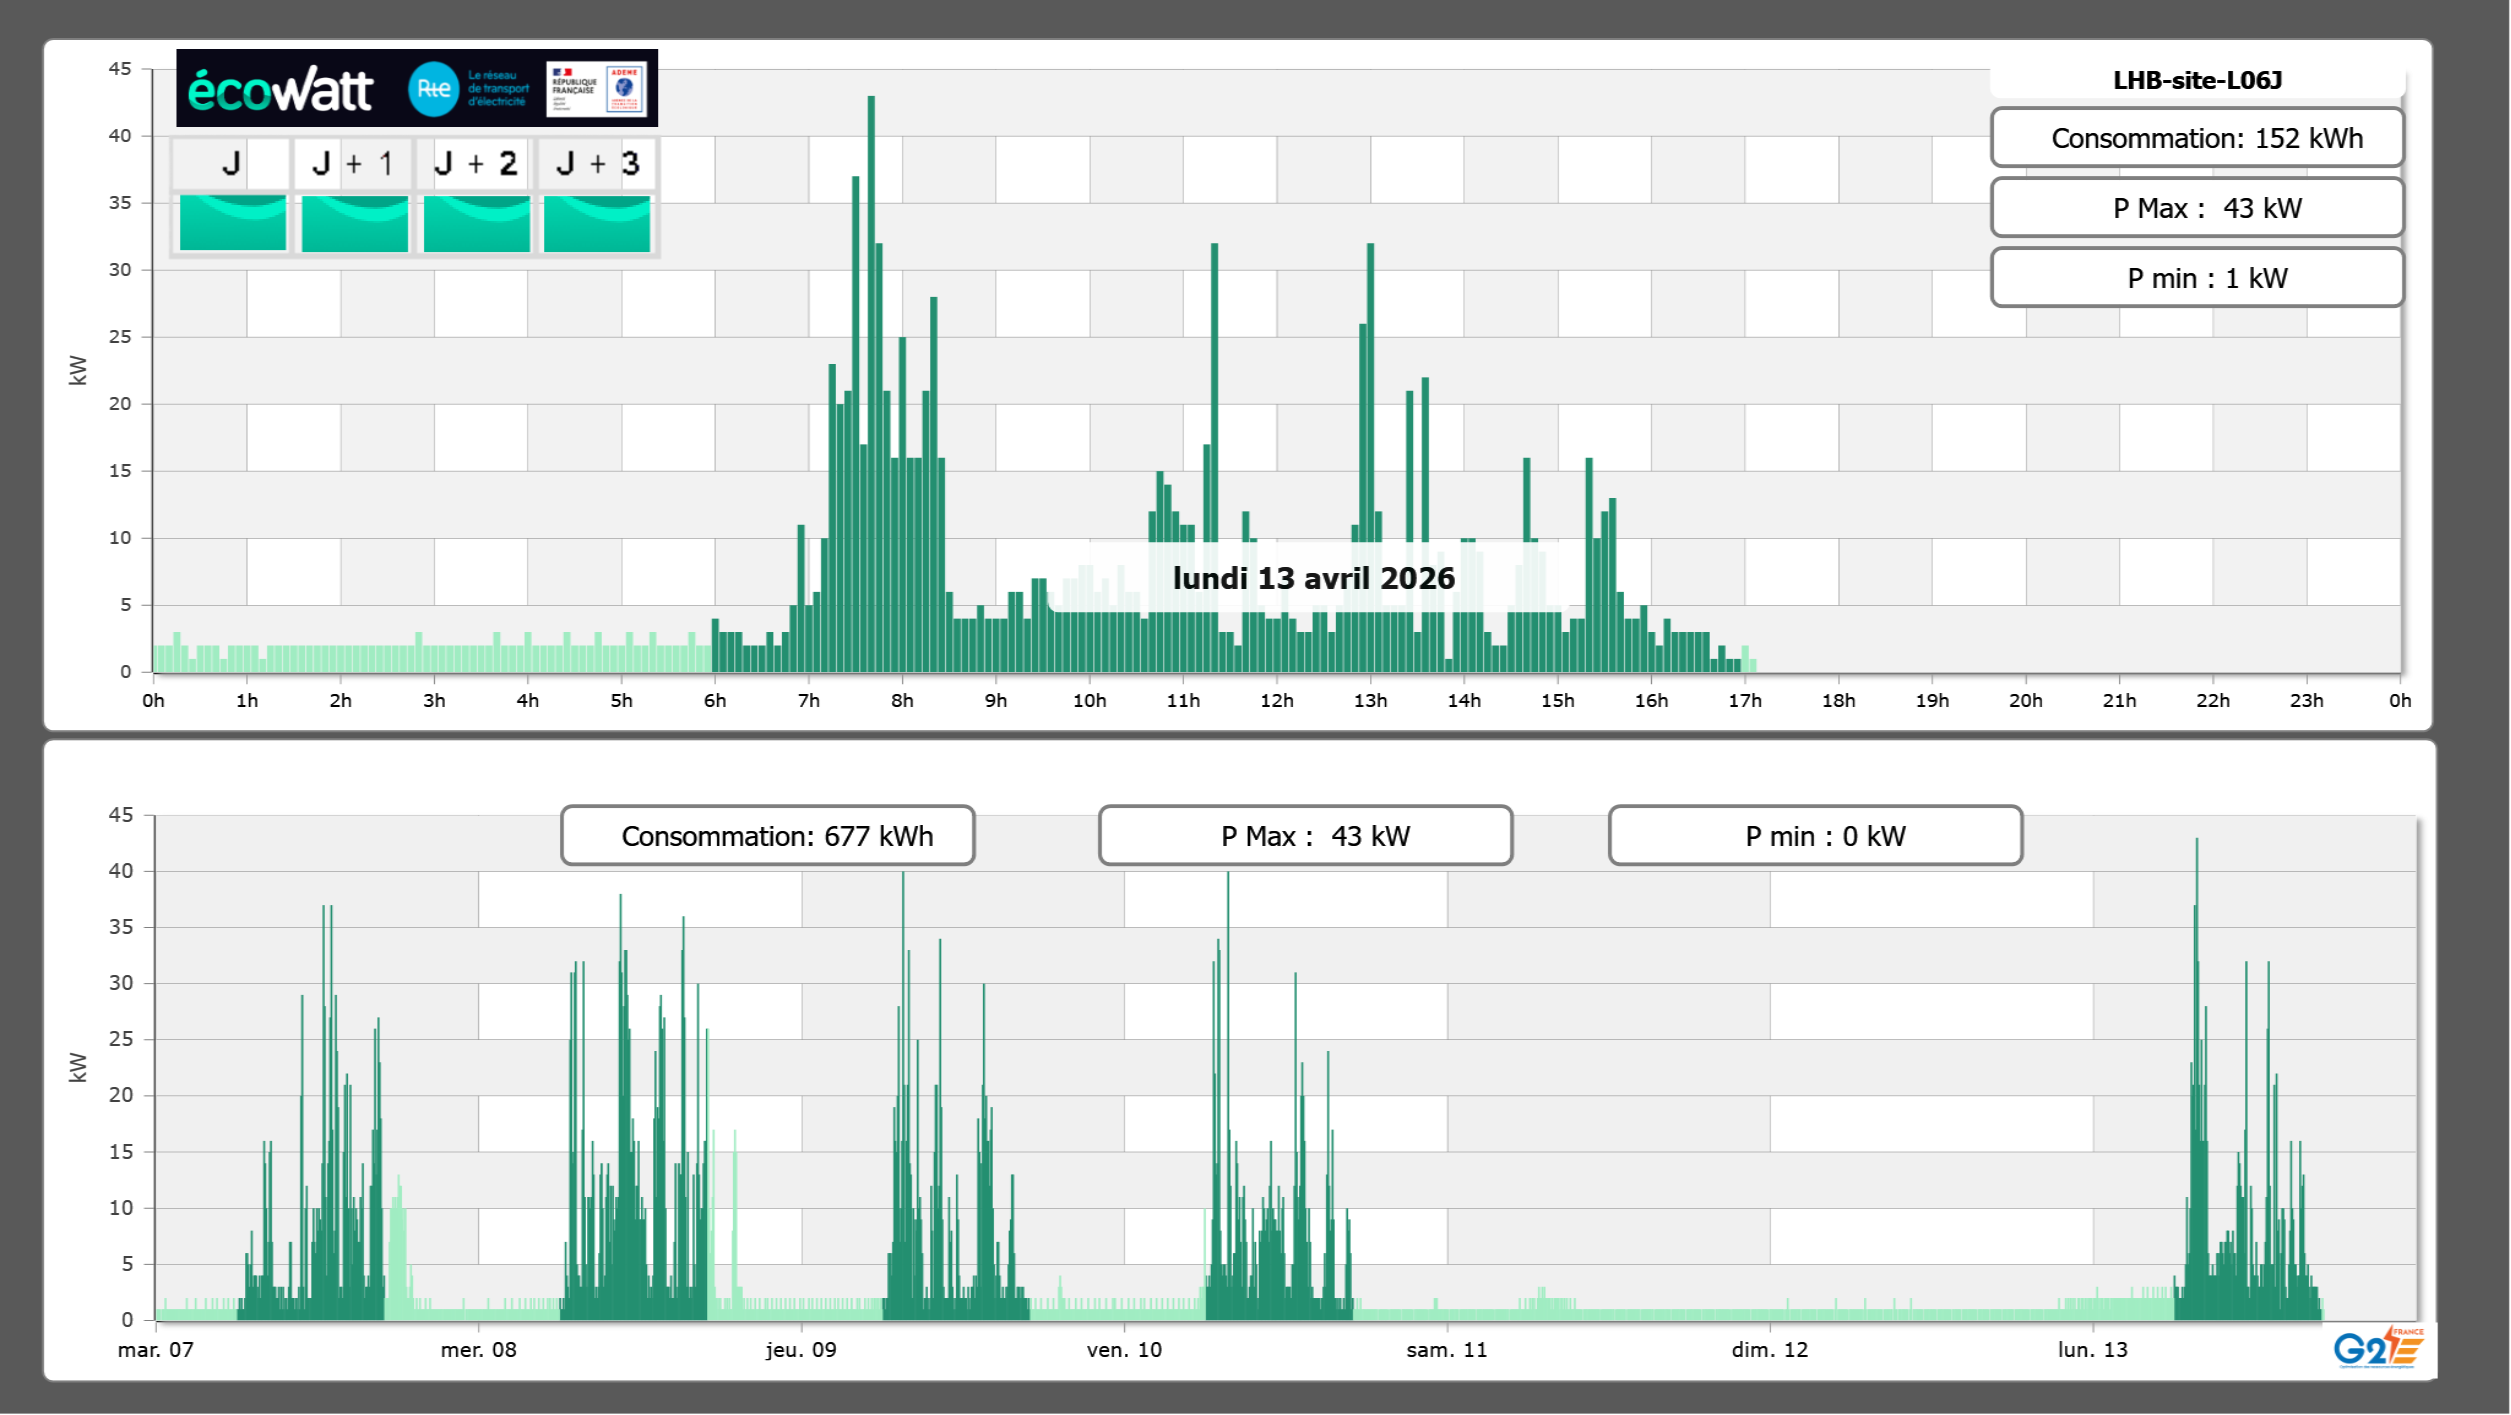The height and width of the screenshot is (1415, 2511).
Task: Click the RTE round logo
Action: pos(433,89)
